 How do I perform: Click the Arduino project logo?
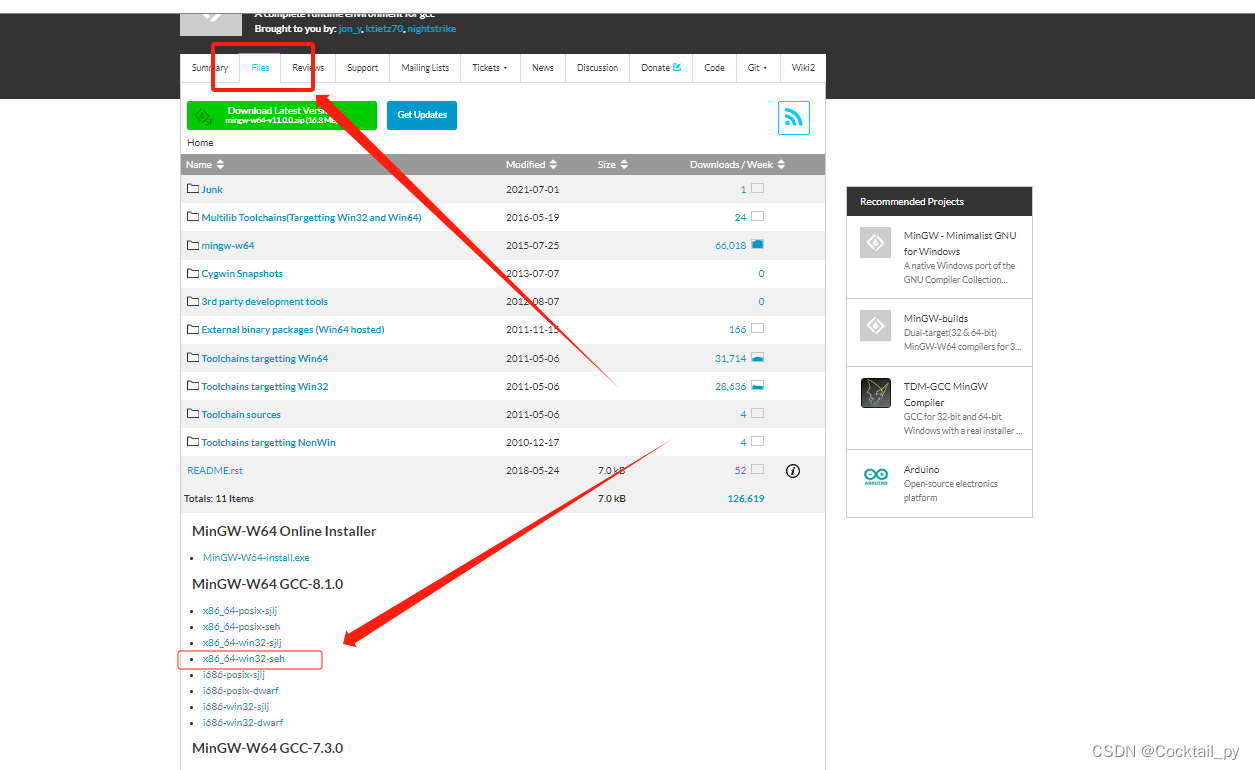click(875, 477)
